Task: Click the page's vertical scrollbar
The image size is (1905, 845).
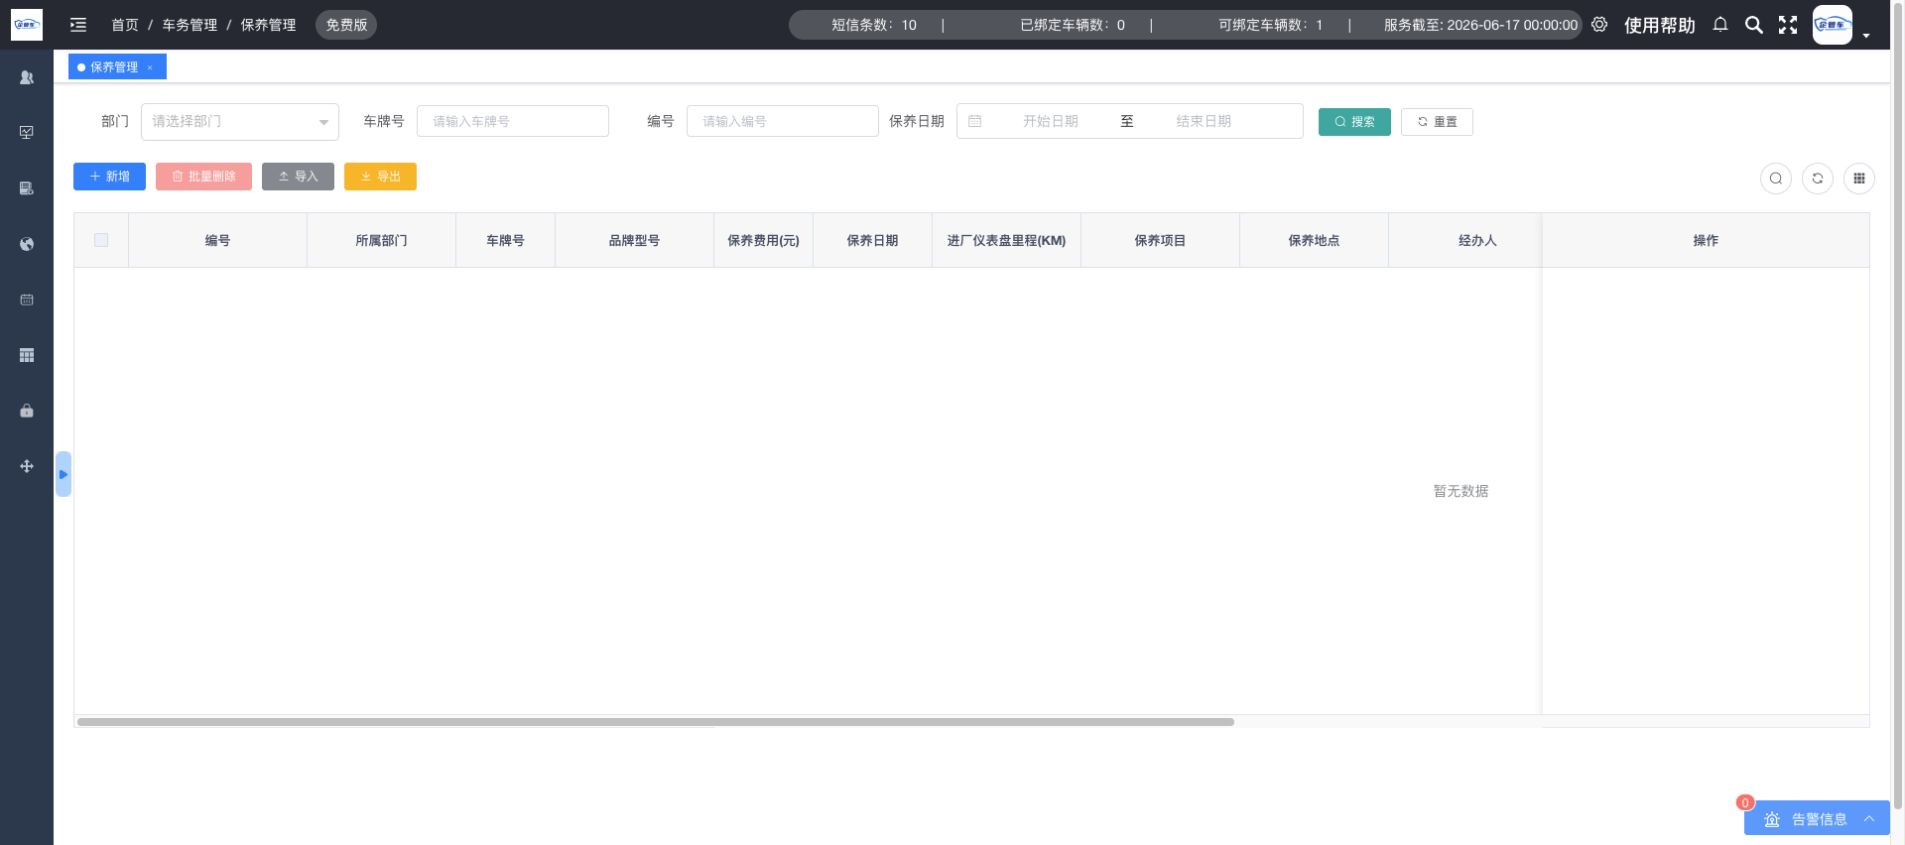Action: (x=1898, y=405)
